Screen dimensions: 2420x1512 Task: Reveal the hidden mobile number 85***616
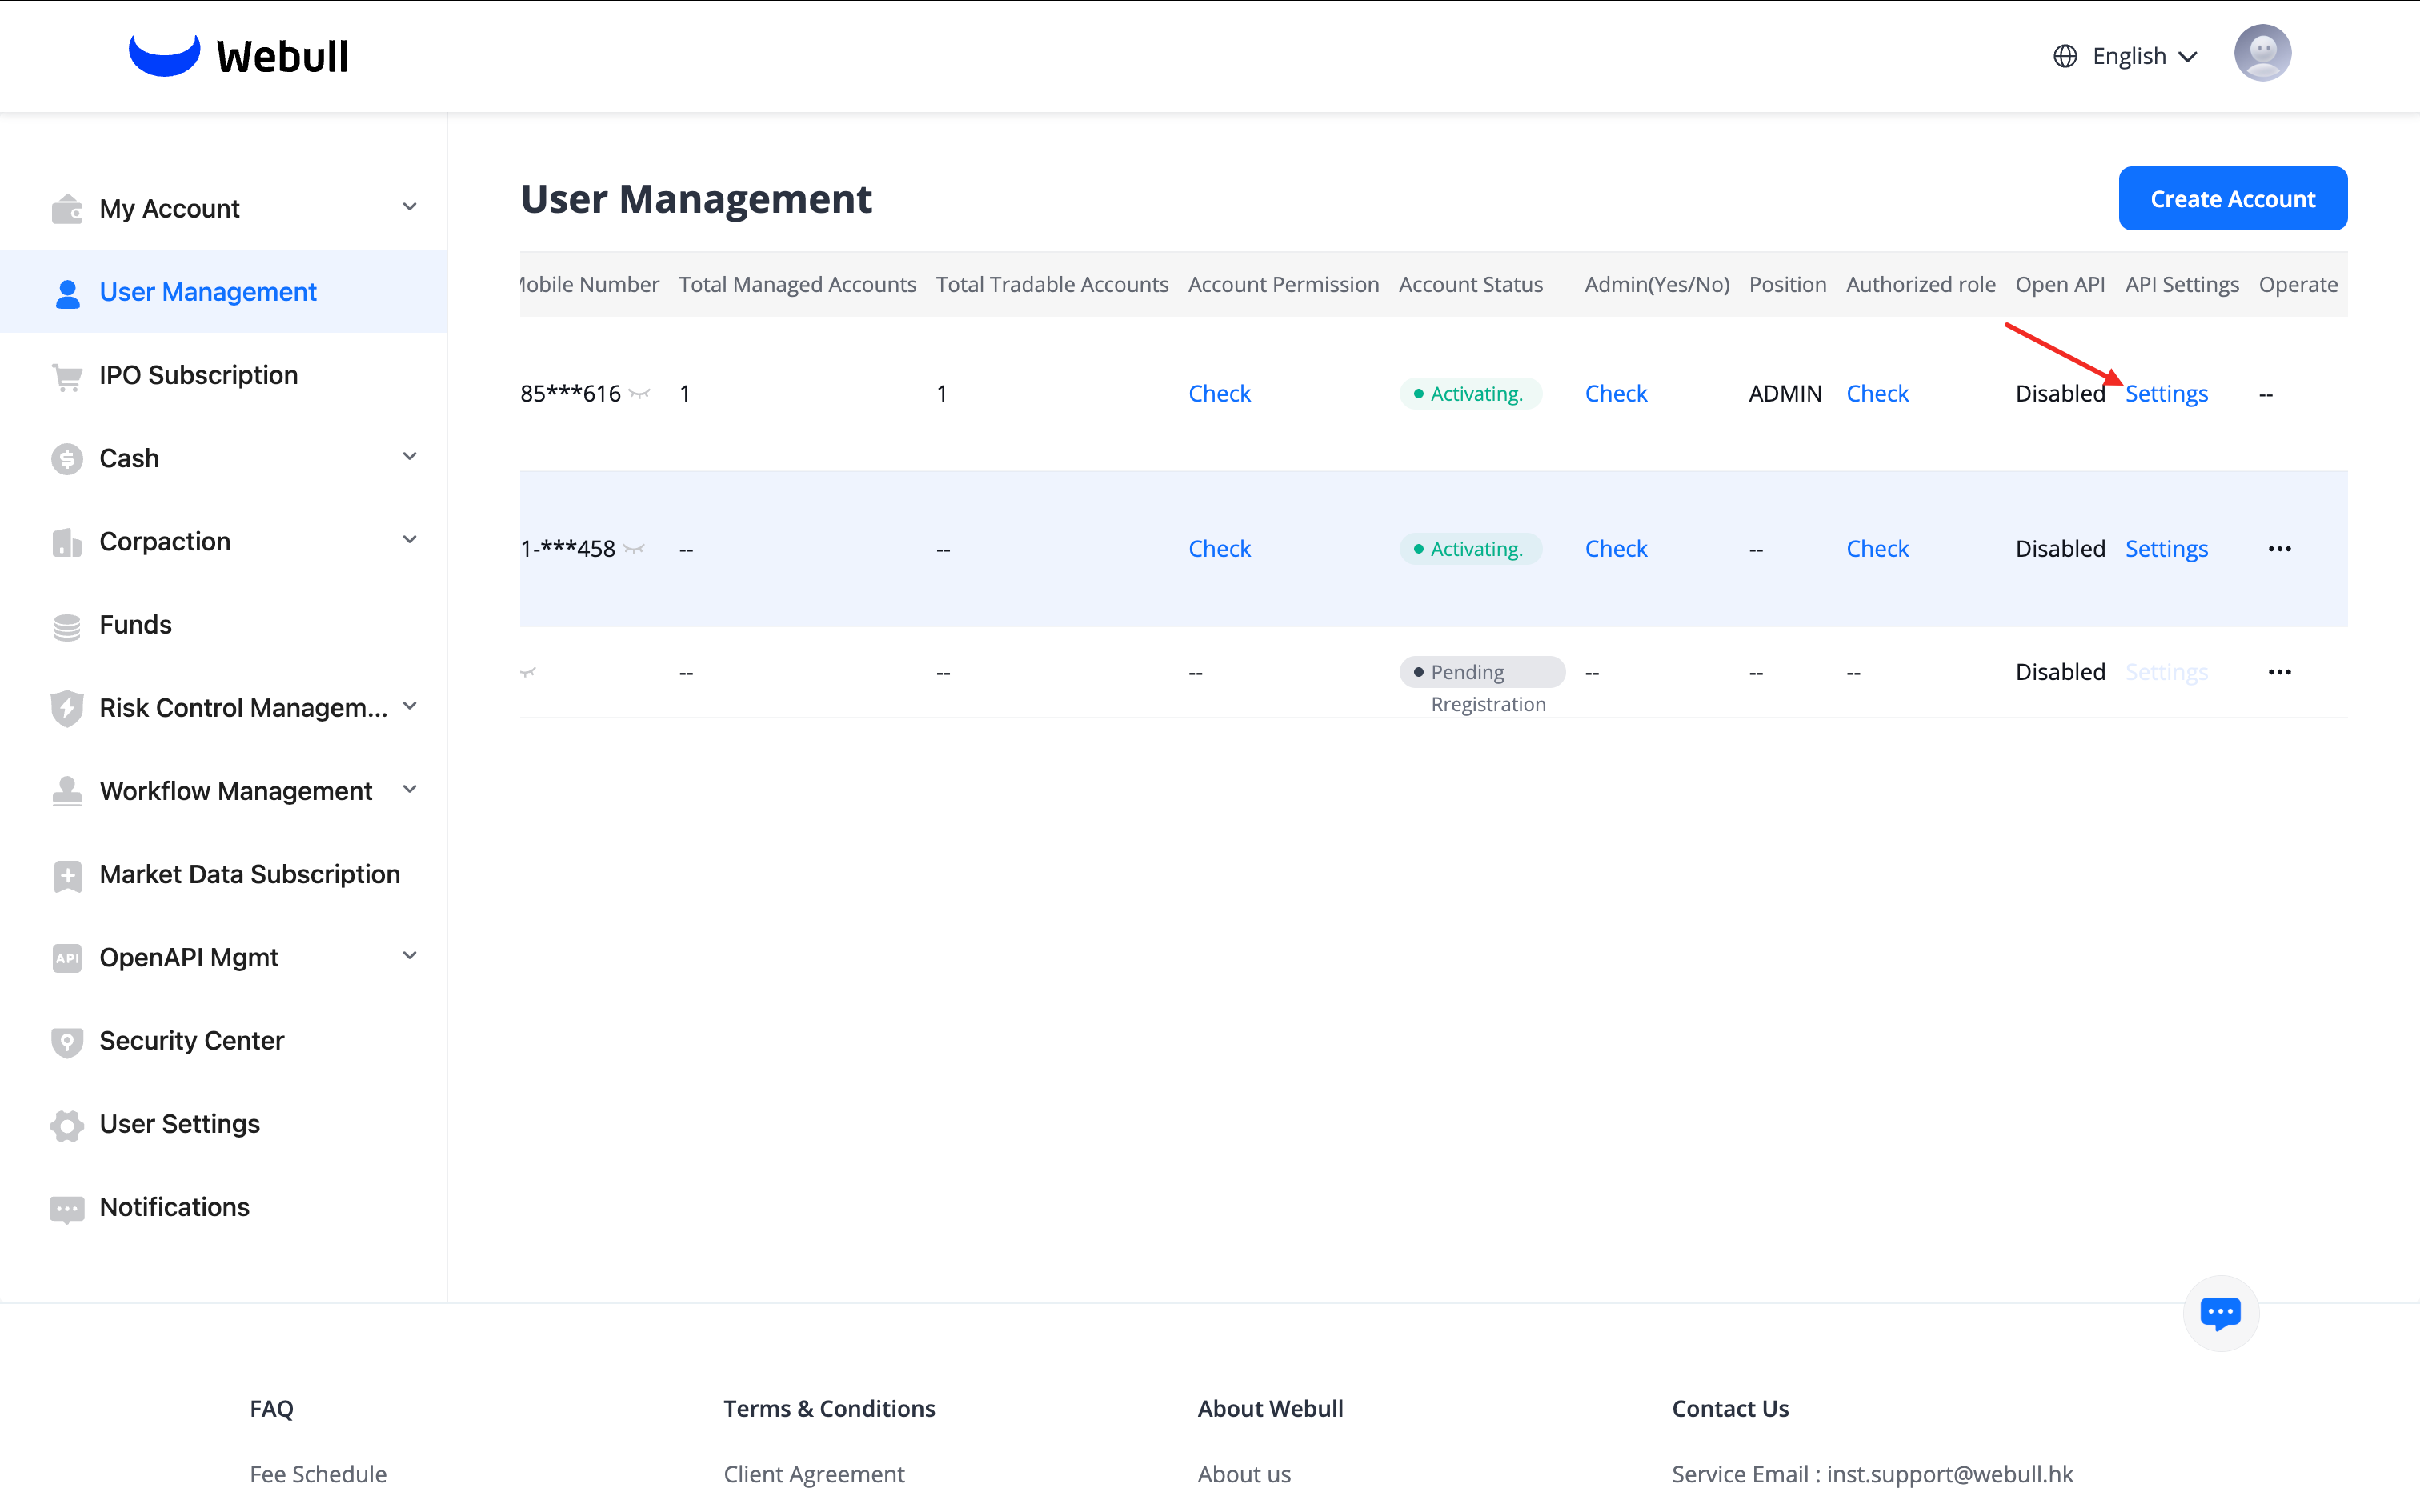pyautogui.click(x=640, y=394)
